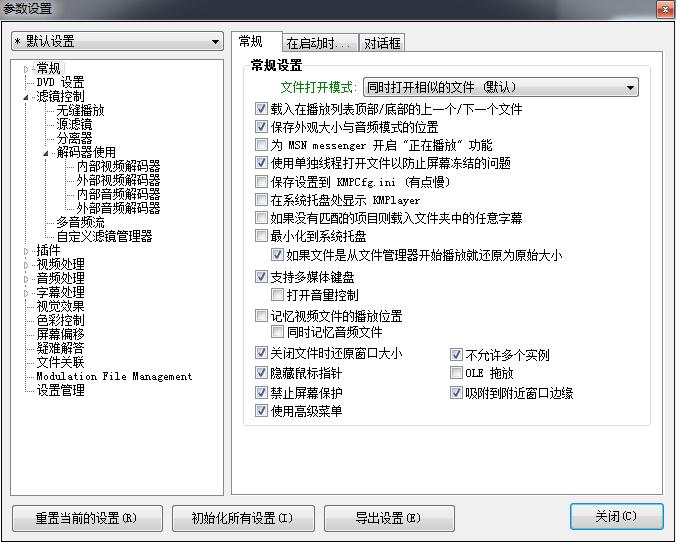Expand the 插件 tree node
Viewport: 676px width, 543px height.
click(26, 251)
